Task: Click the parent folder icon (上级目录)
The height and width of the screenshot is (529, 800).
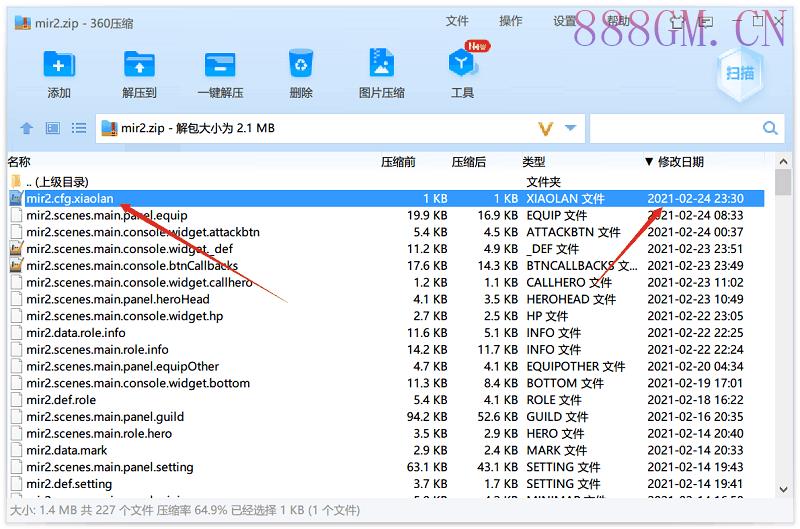Action: [16, 182]
